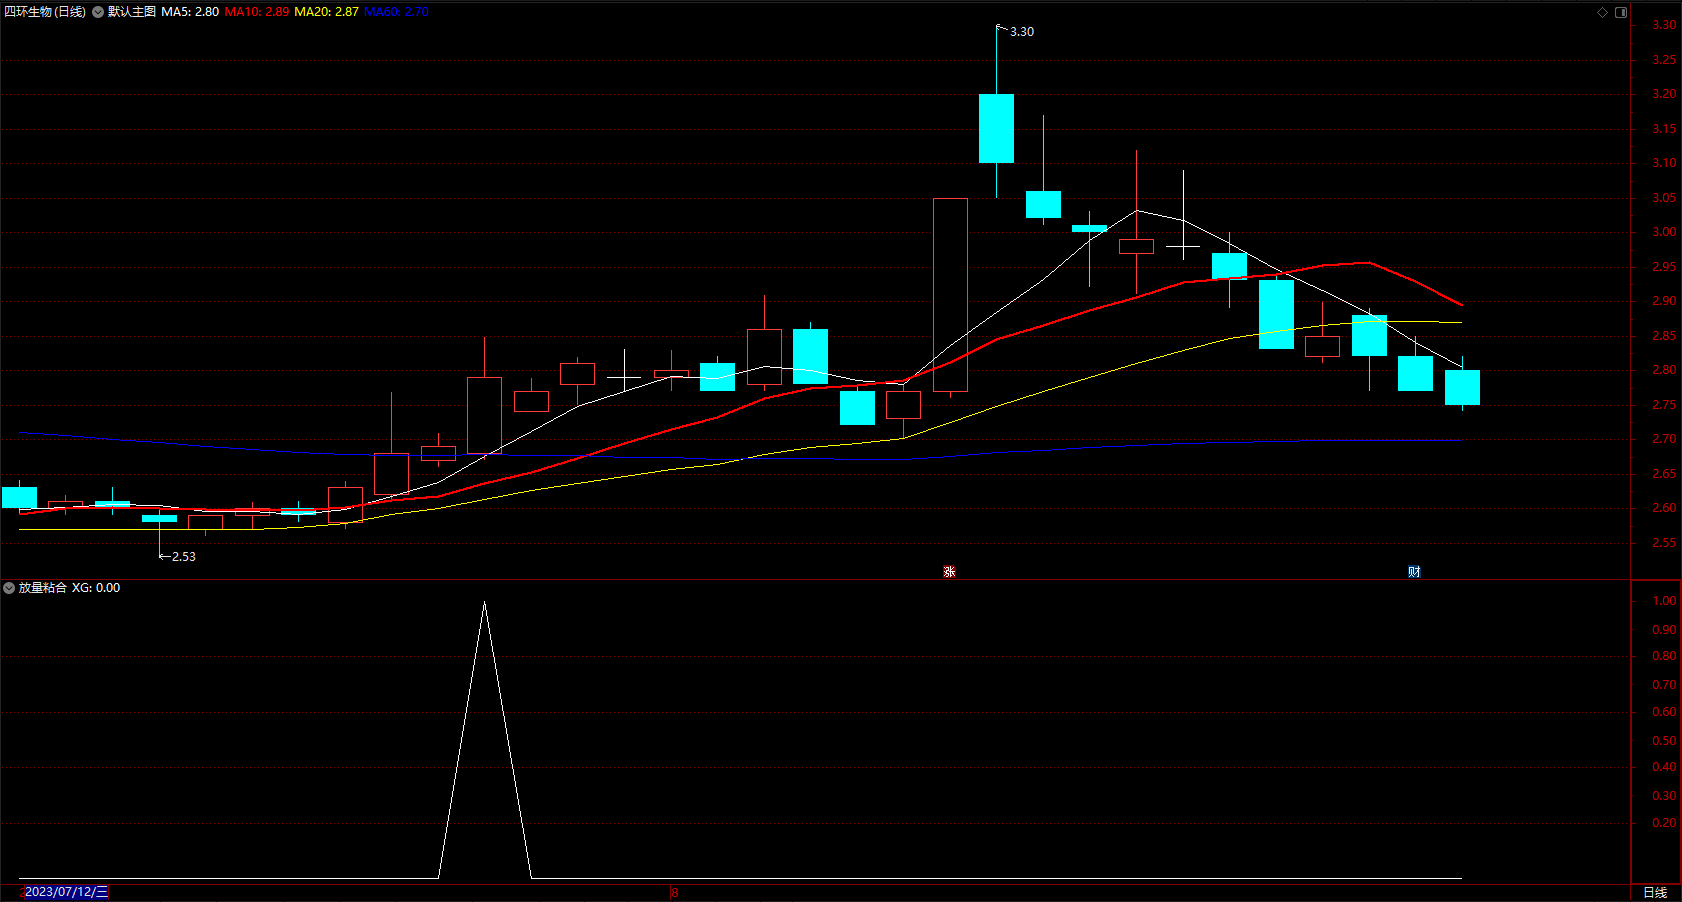This screenshot has height=902, width=1682.
Task: Click the 3.00 price axis label
Action: tap(1664, 232)
